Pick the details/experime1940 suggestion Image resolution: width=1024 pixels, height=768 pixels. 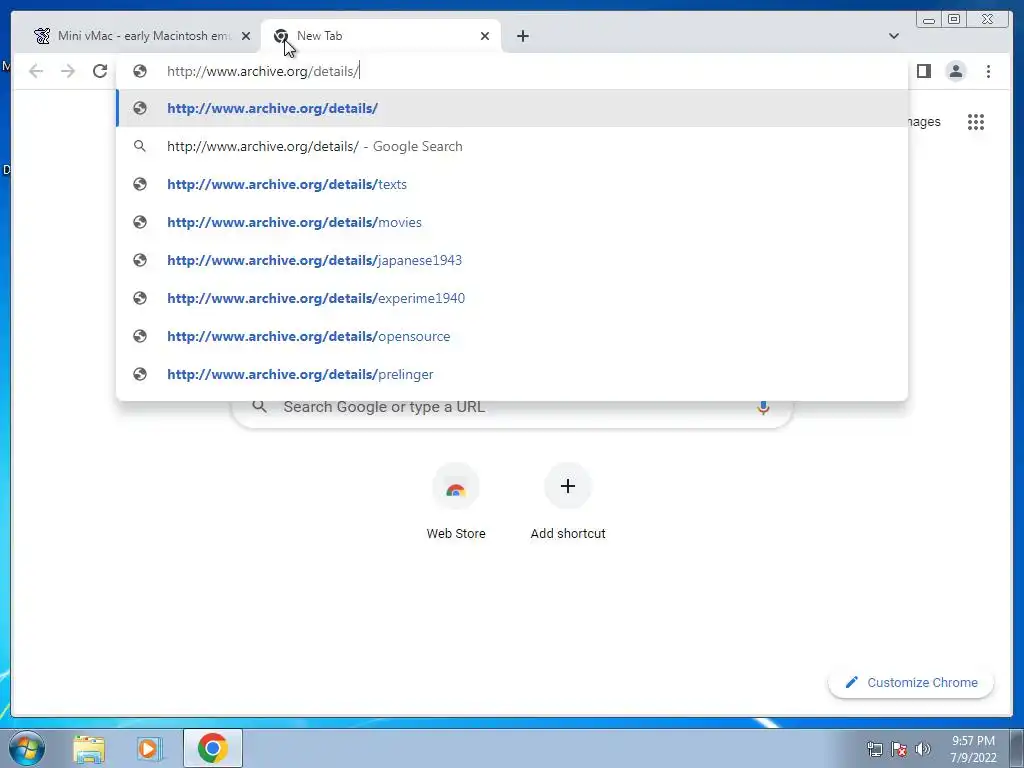(x=513, y=298)
